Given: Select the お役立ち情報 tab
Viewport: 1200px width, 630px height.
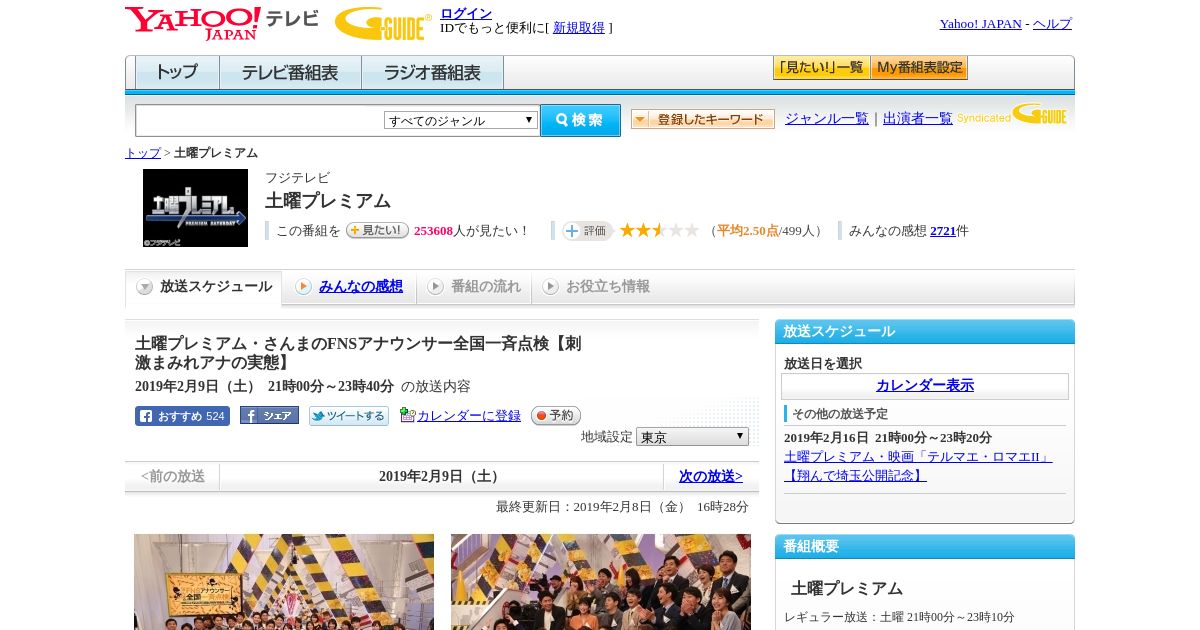Looking at the screenshot, I should pyautogui.click(x=596, y=287).
